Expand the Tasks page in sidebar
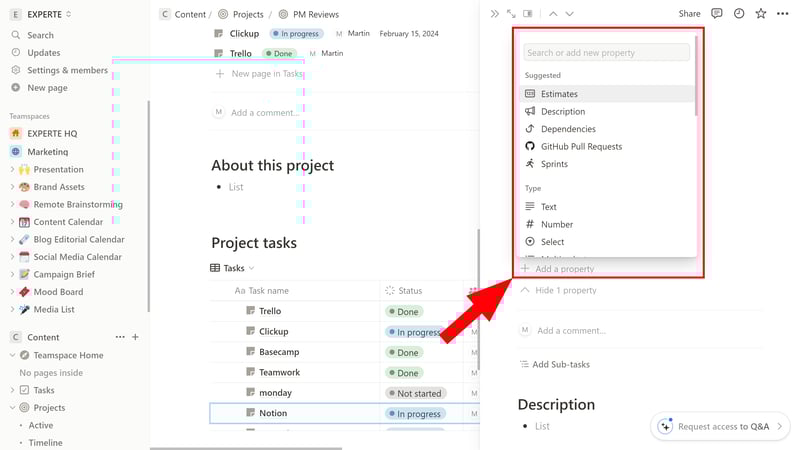This screenshot has height=450, width=800. 12,390
